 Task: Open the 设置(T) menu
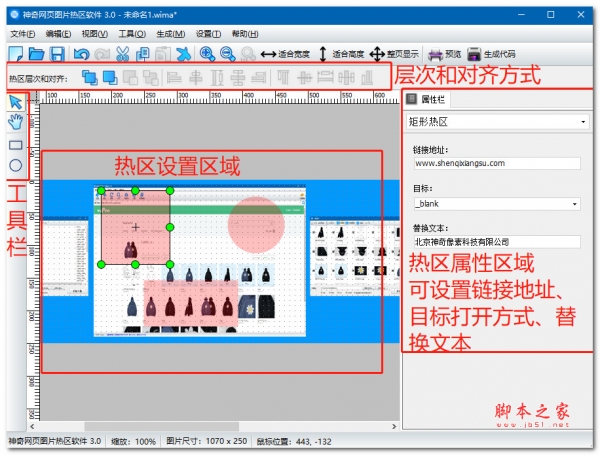(209, 34)
